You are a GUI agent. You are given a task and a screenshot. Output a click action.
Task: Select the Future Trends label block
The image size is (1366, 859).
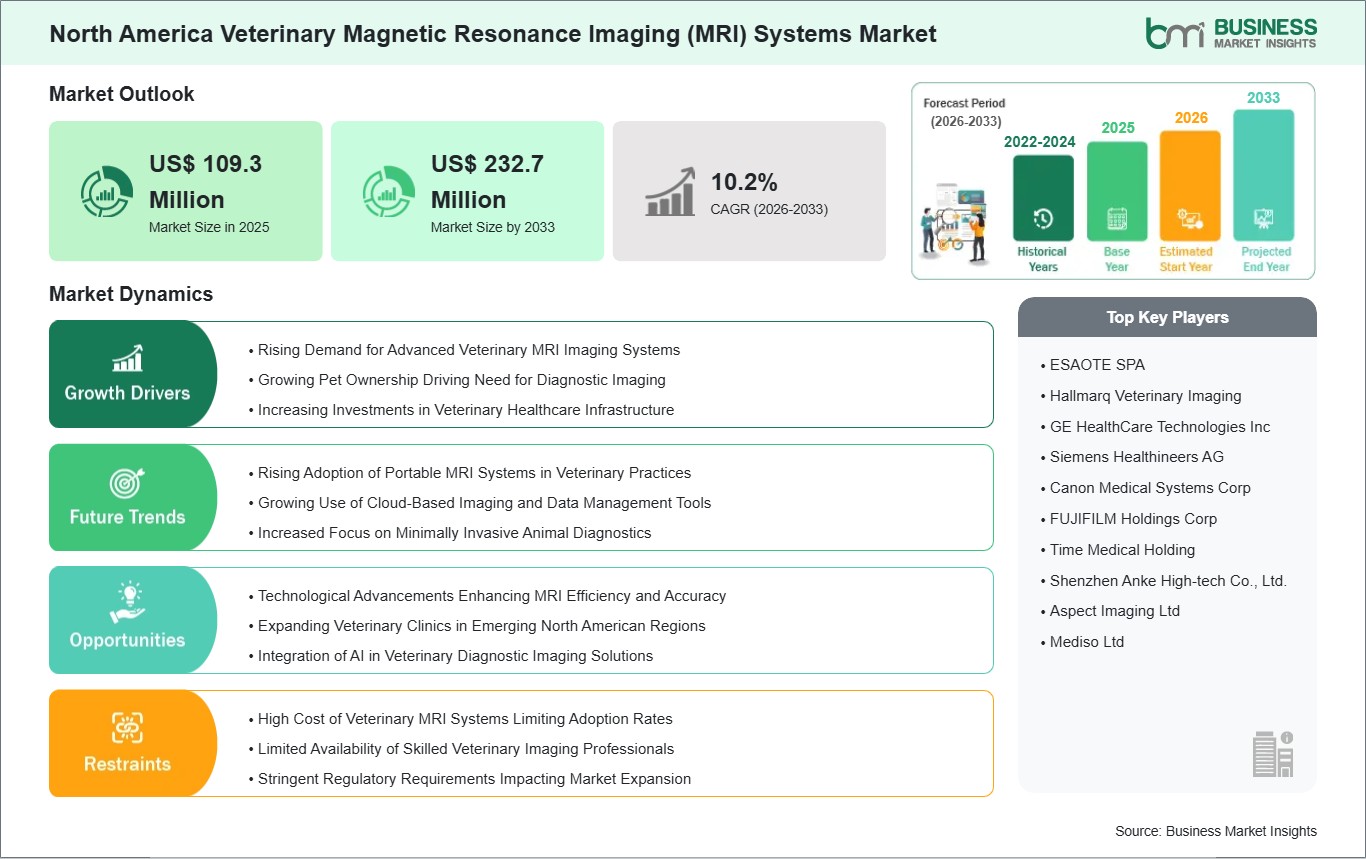[133, 497]
